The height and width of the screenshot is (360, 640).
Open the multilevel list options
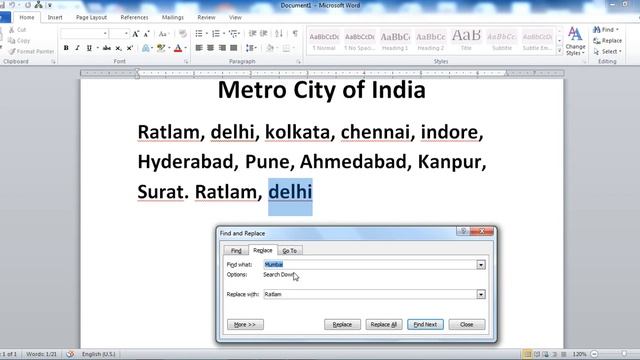(233, 33)
